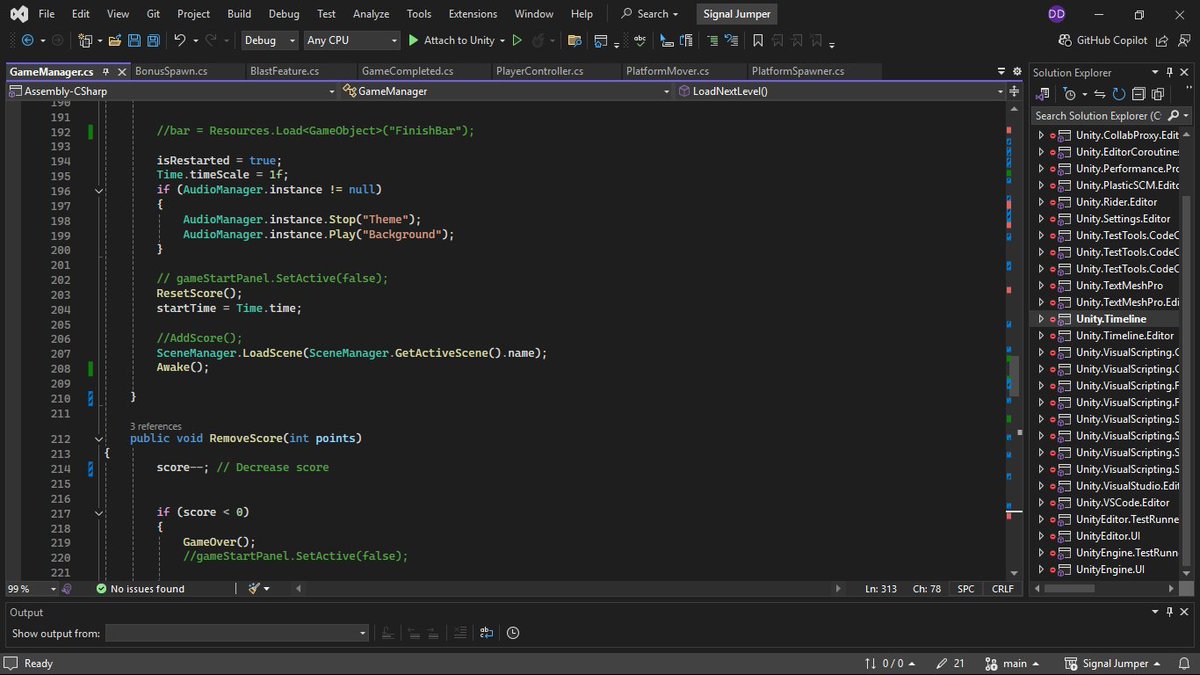Click the No issues found indicator
The image size is (1200, 675).
tap(140, 589)
